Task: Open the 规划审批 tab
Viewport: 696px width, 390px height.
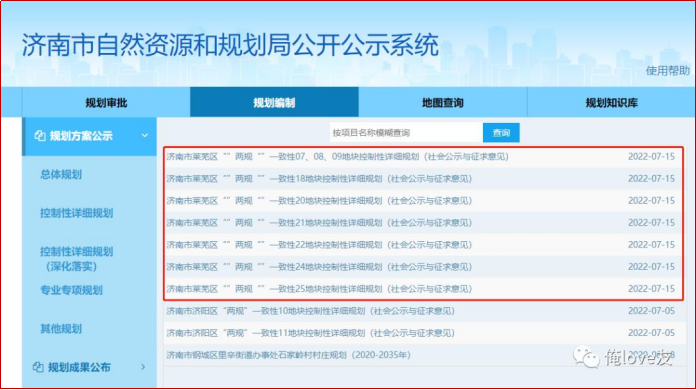Action: (106, 102)
